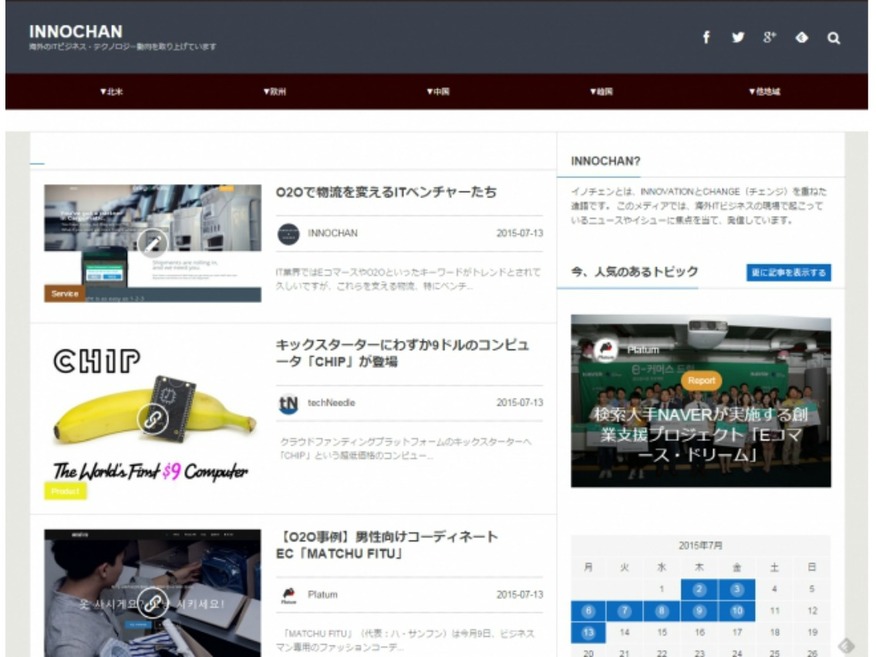This screenshot has height=657, width=876.
Task: Expand the ▼韓国 navigation menu
Action: tap(601, 92)
